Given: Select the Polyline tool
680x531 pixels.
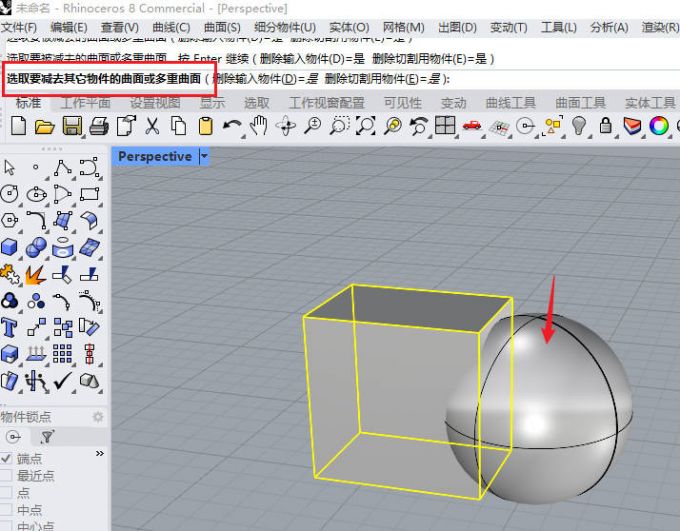Looking at the screenshot, I should tap(63, 167).
